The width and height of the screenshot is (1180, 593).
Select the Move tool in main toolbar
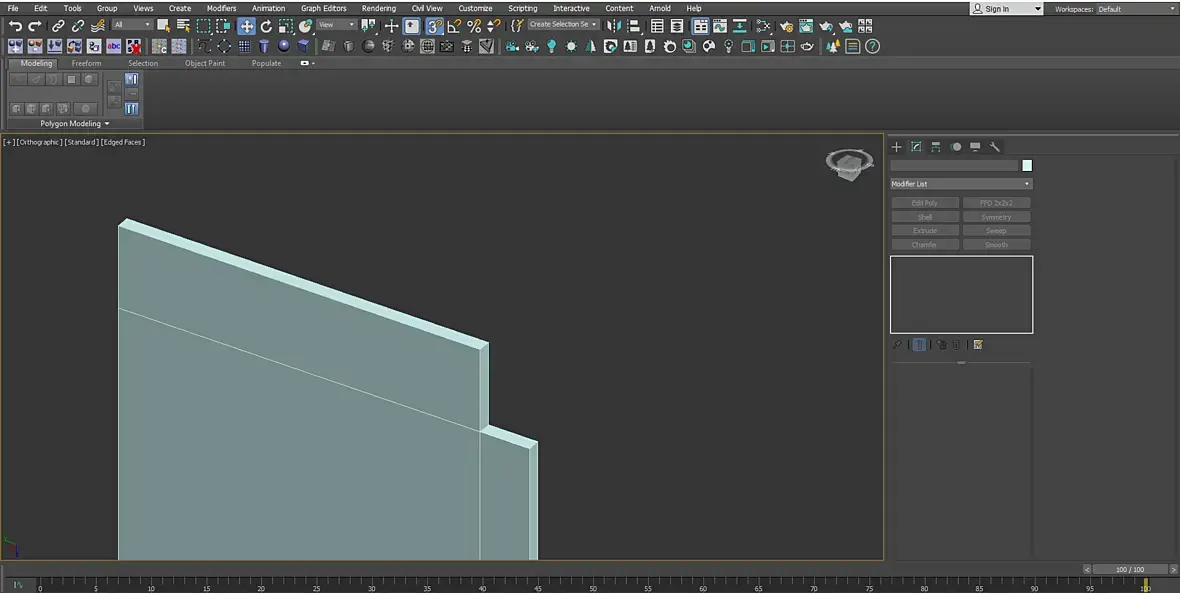click(246, 26)
